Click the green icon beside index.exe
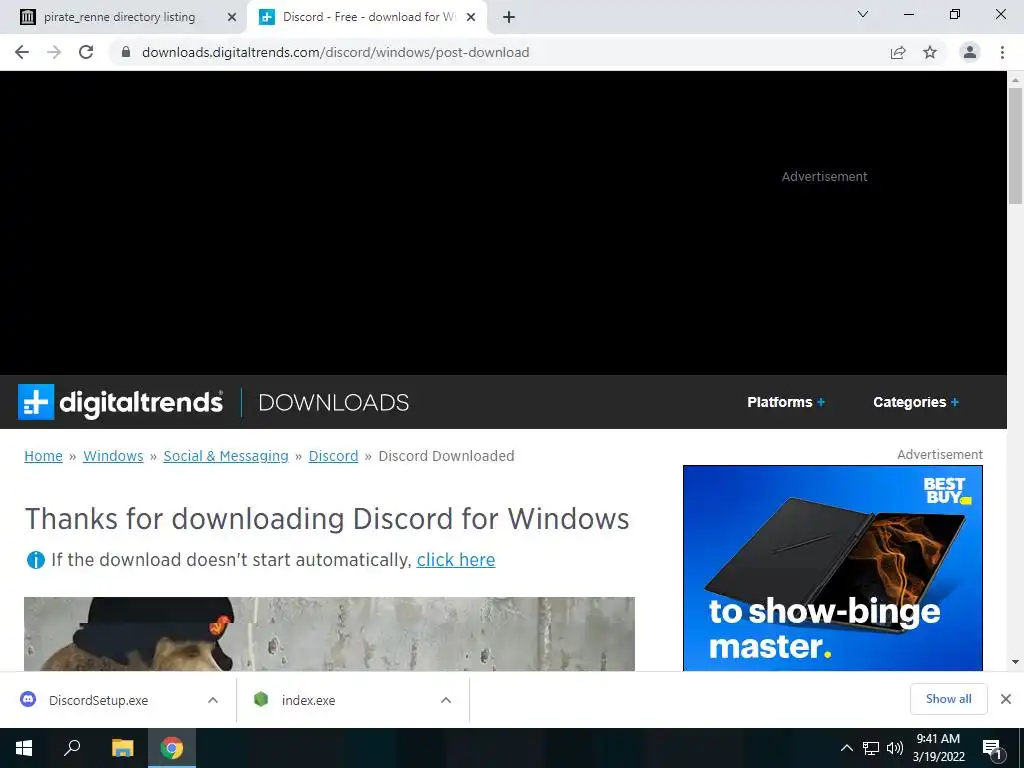The height and width of the screenshot is (768, 1024). 261,699
